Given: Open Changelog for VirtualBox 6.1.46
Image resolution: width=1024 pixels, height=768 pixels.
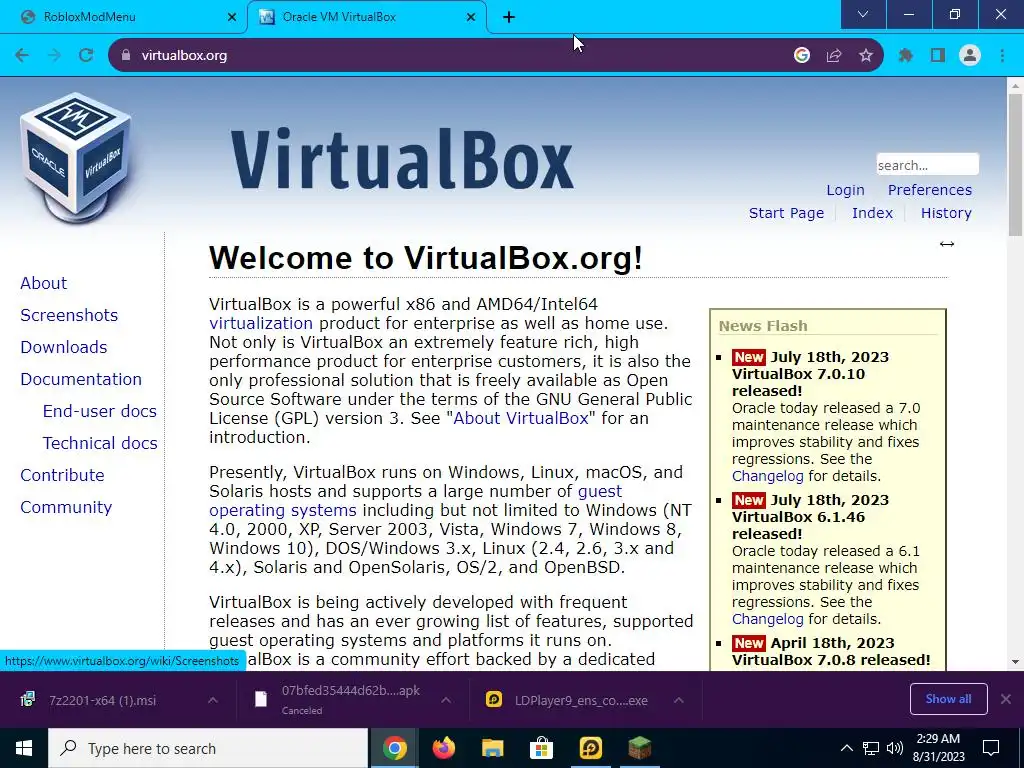Looking at the screenshot, I should tap(767, 619).
